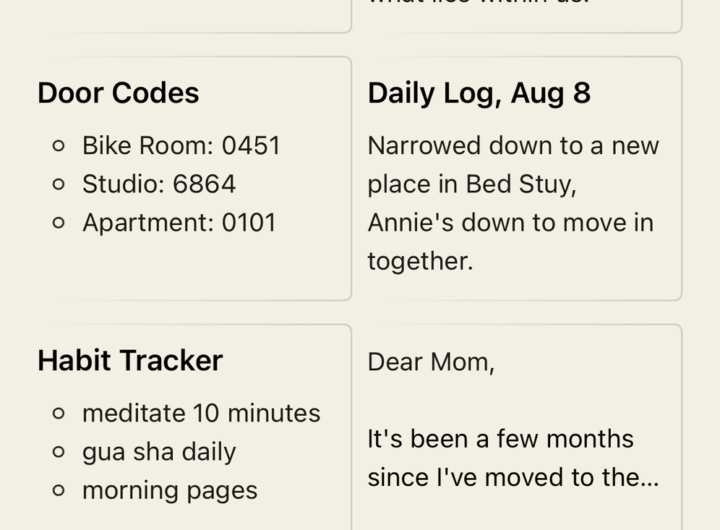The height and width of the screenshot is (530, 720).
Task: Click the bullet before Apartment code
Action: (59, 223)
